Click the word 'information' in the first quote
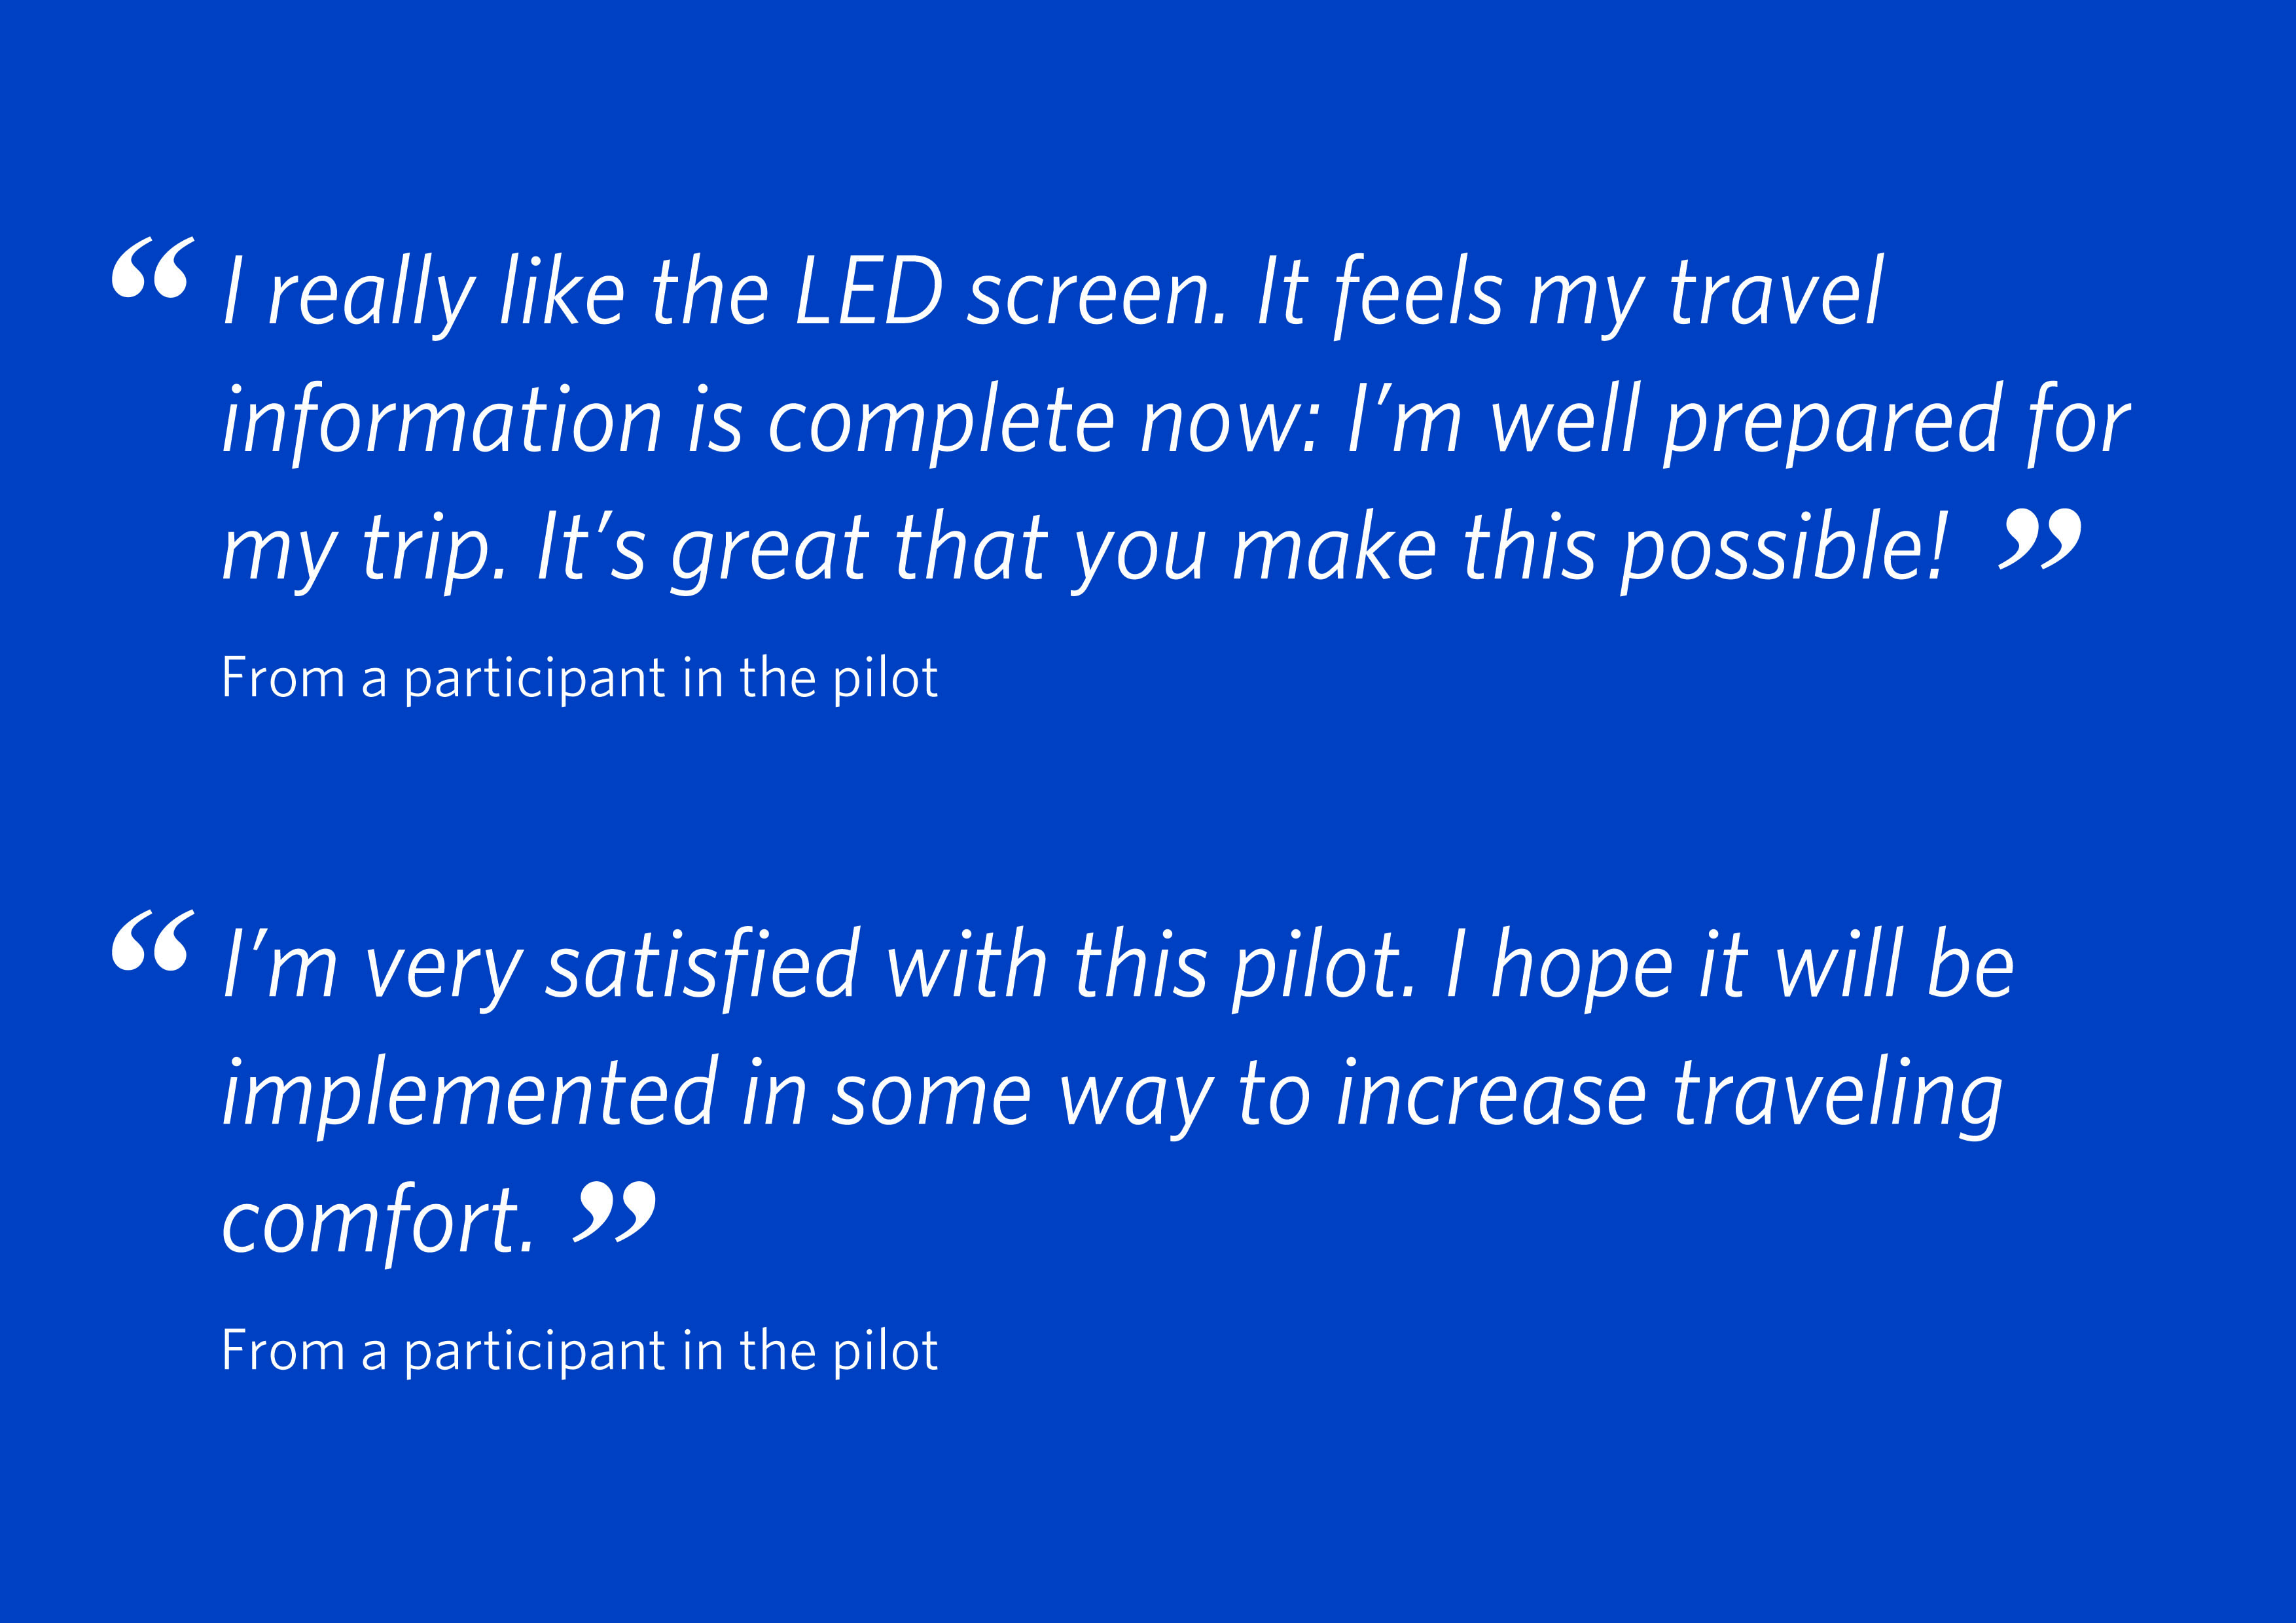Screen dimensions: 2296x1623 click(x=442, y=420)
